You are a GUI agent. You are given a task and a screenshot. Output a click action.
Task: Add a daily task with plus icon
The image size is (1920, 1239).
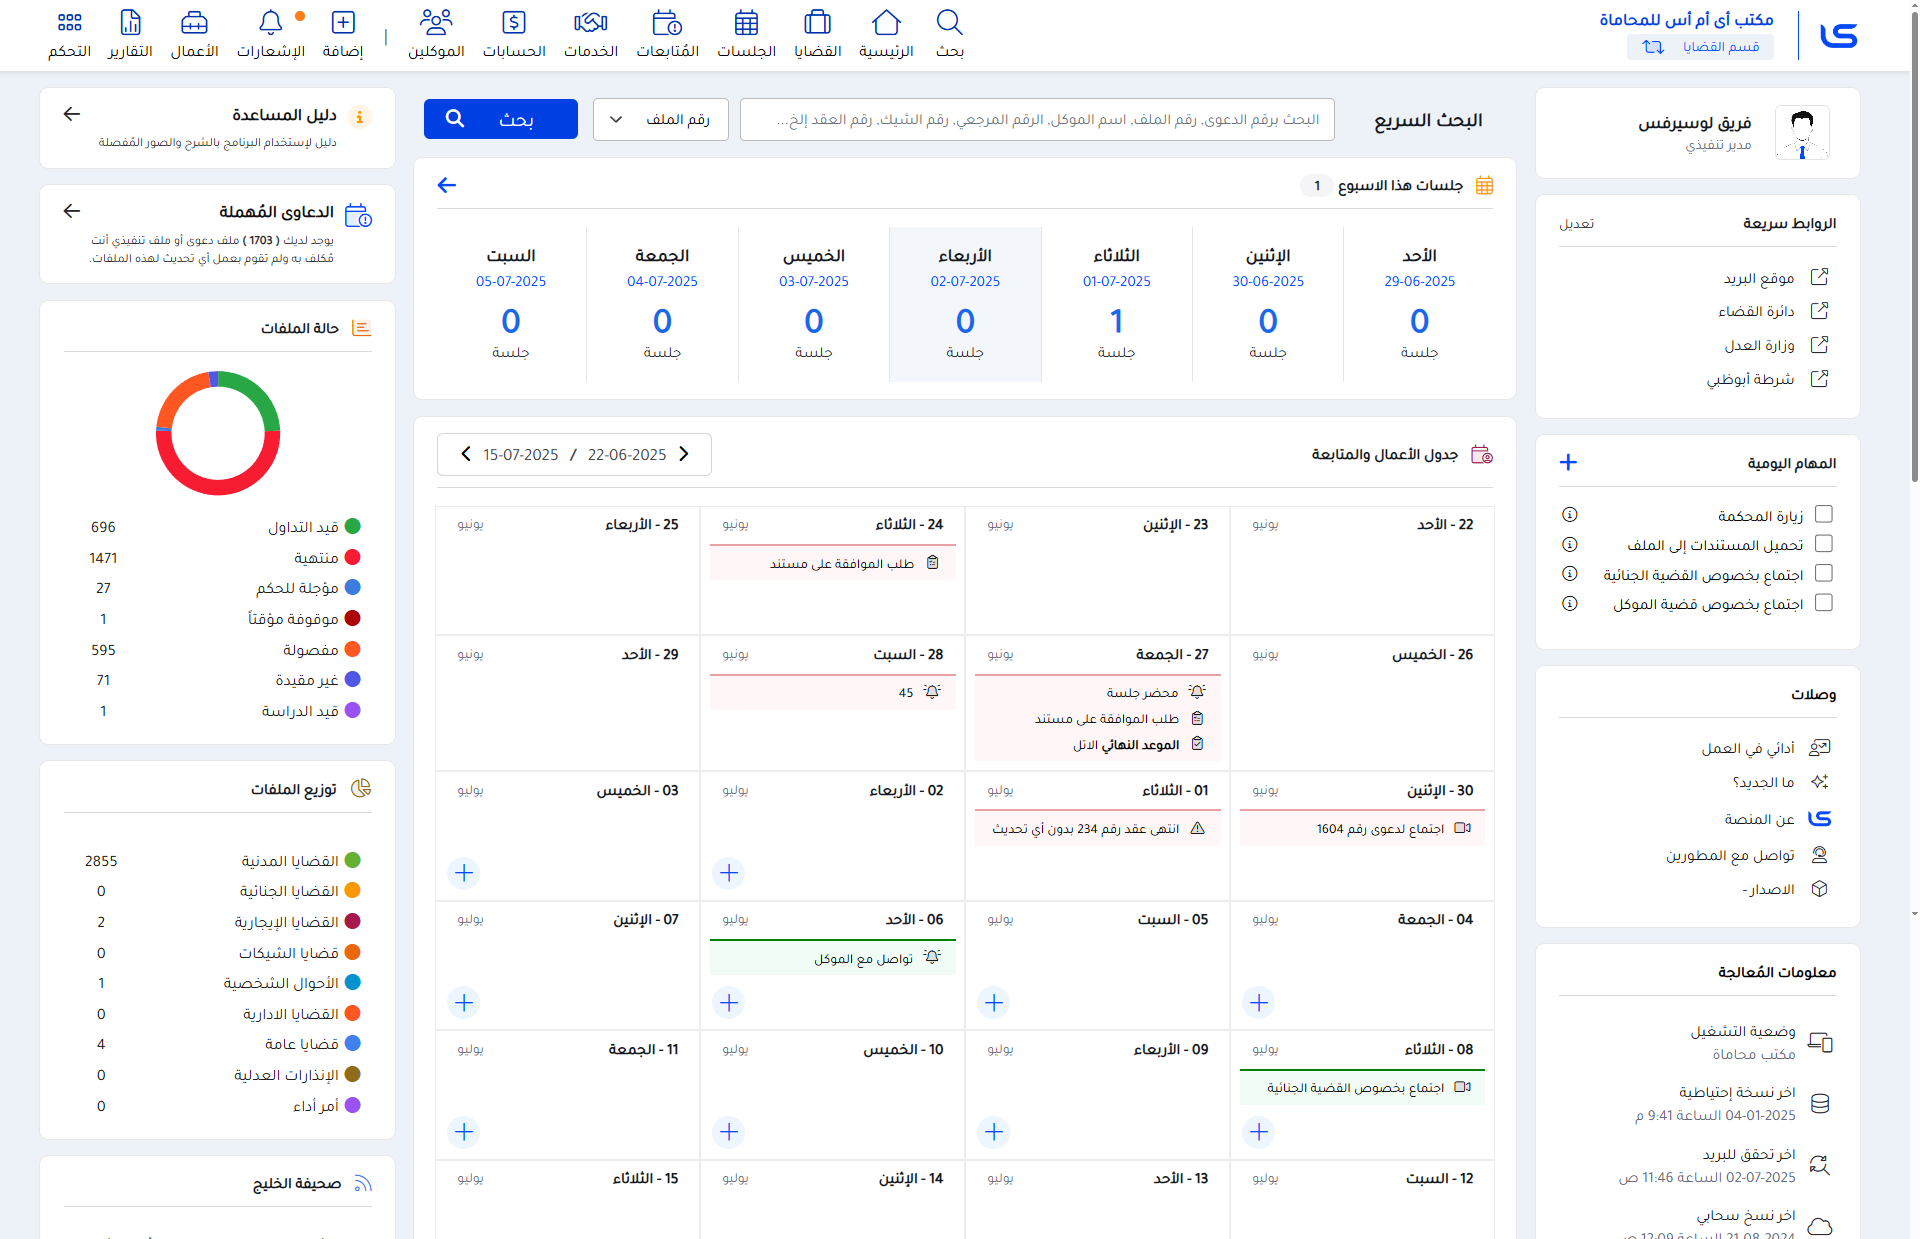coord(1568,462)
